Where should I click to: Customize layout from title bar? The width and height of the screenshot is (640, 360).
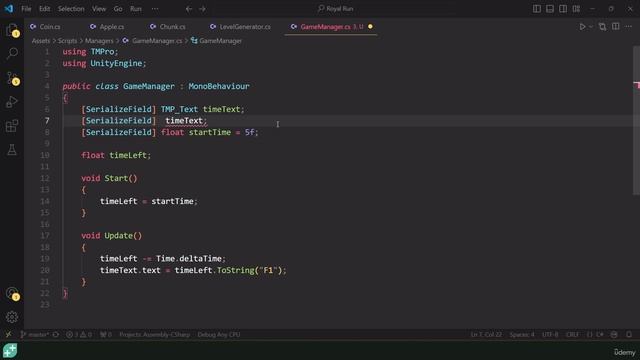tap(576, 9)
